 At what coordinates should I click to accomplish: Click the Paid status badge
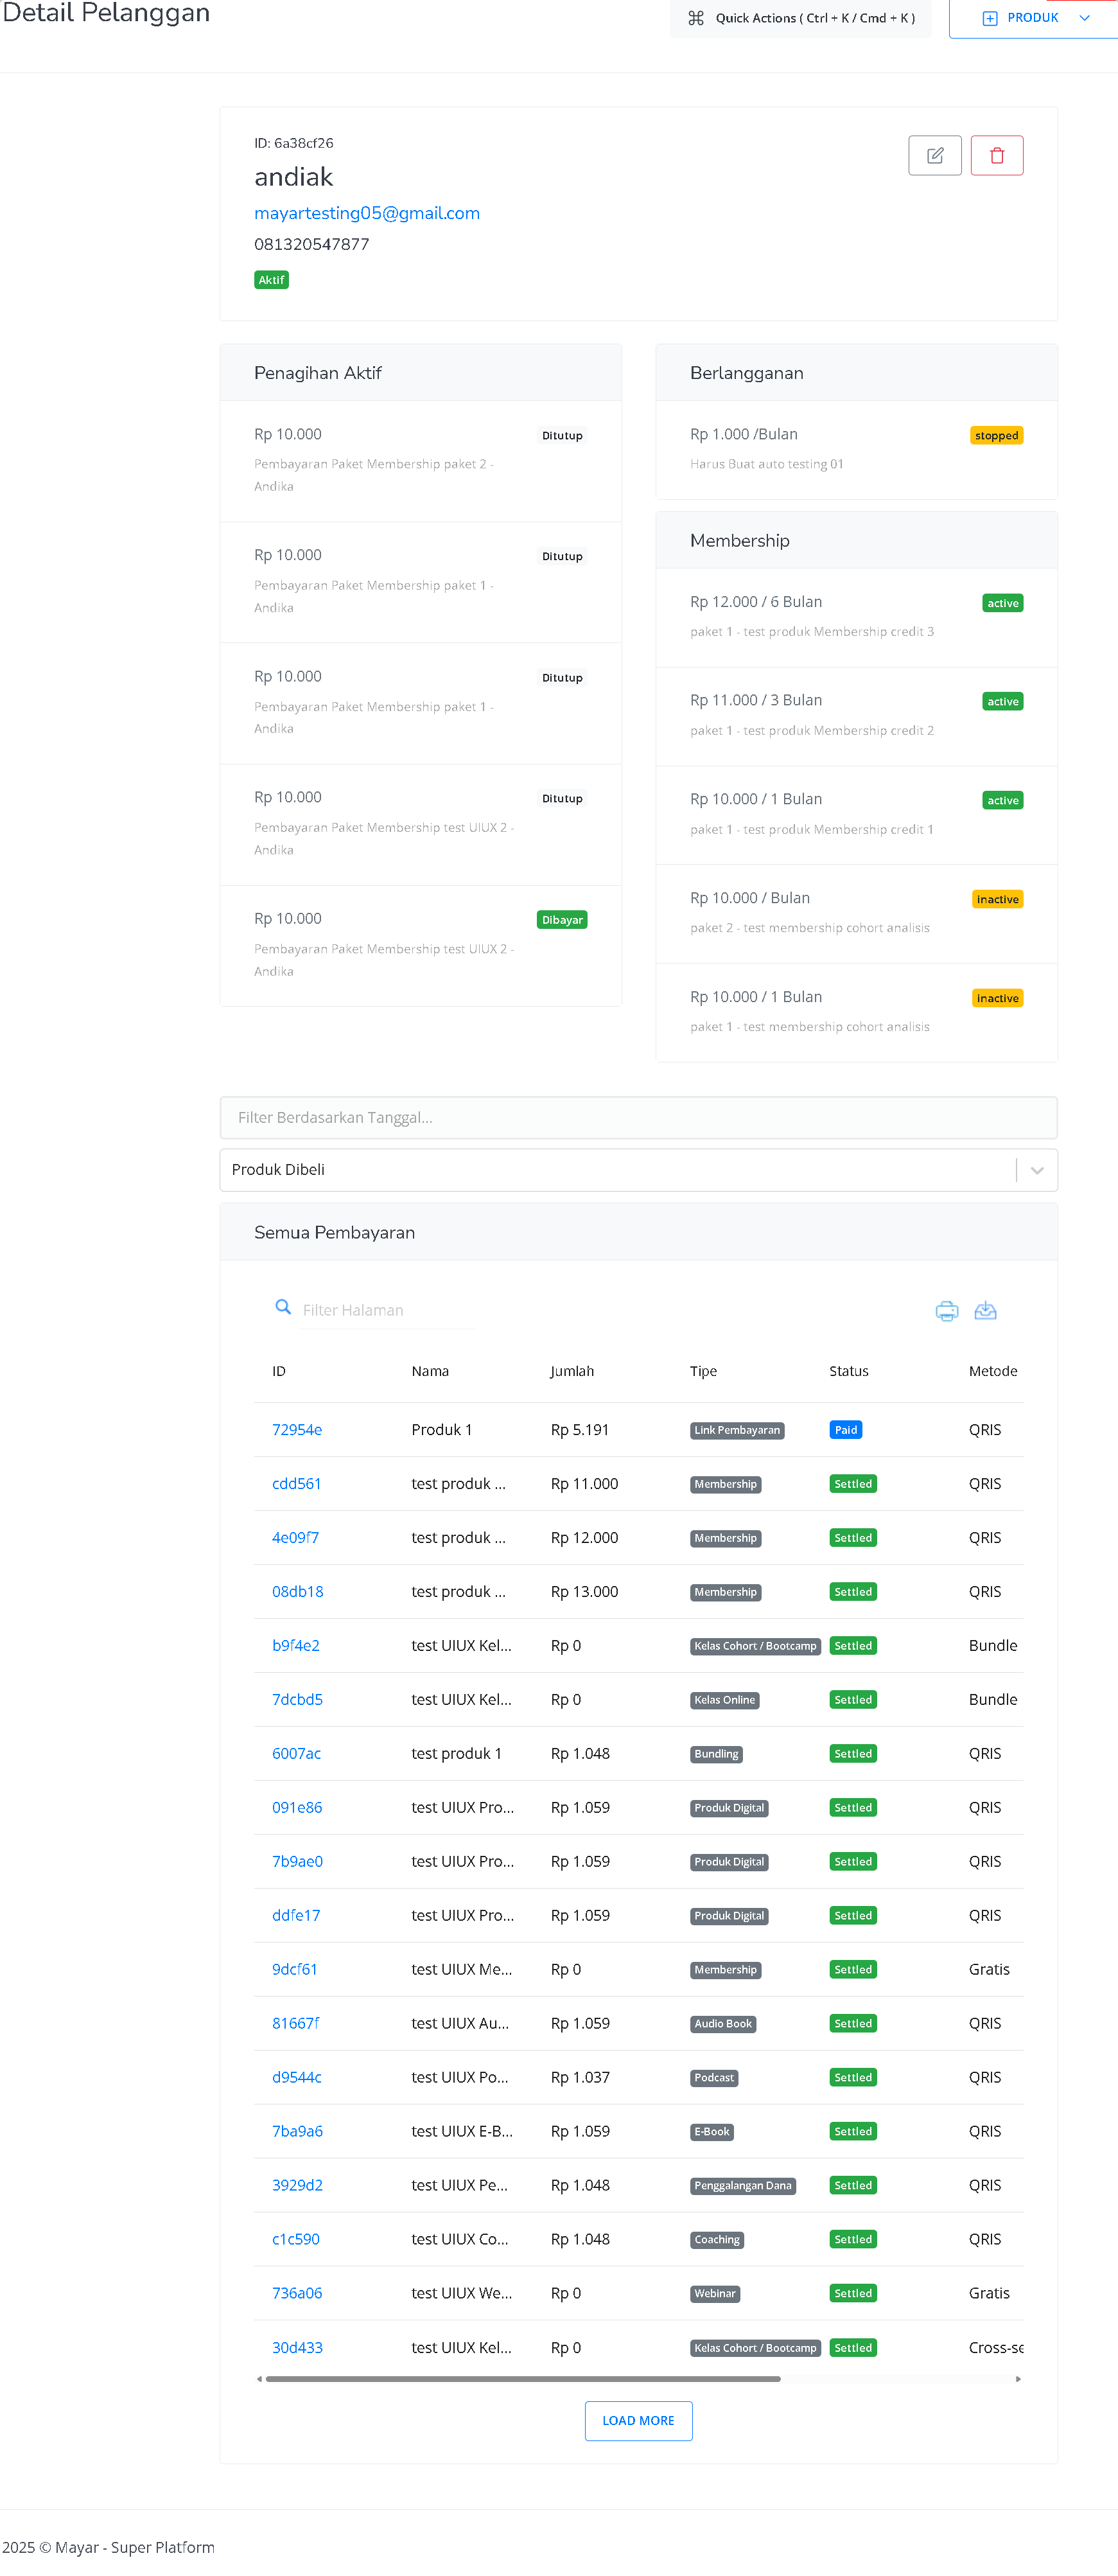point(845,1430)
